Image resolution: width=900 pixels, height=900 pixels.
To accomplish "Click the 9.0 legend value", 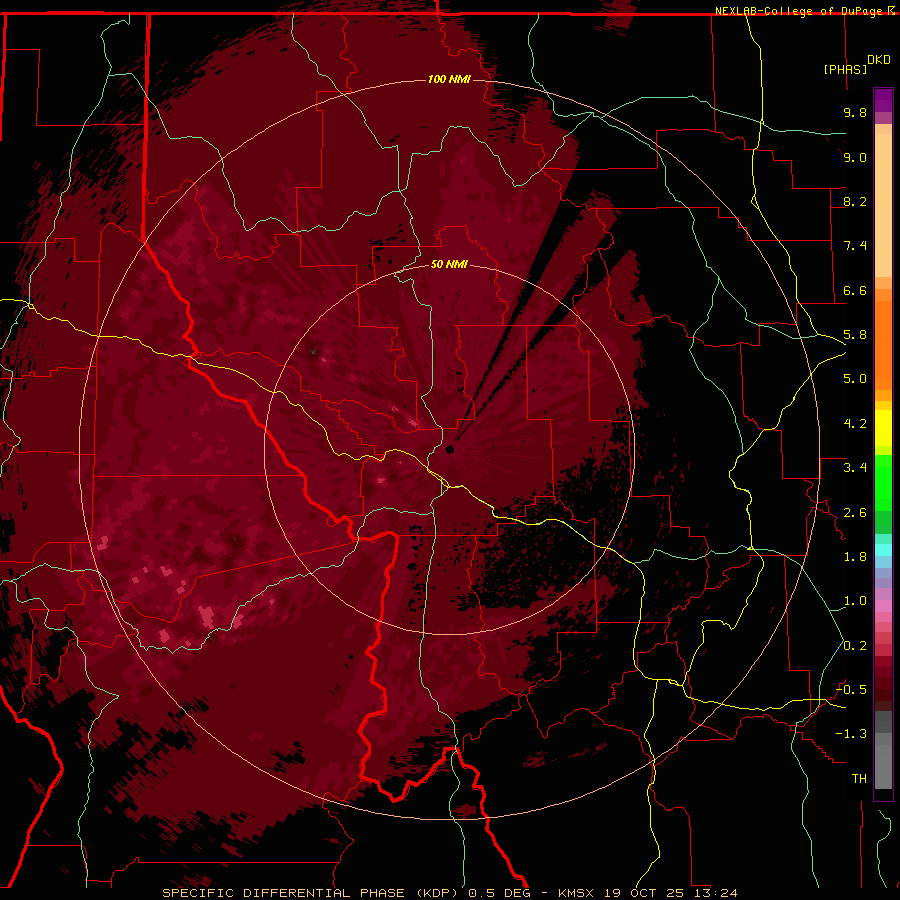I will click(x=855, y=157).
